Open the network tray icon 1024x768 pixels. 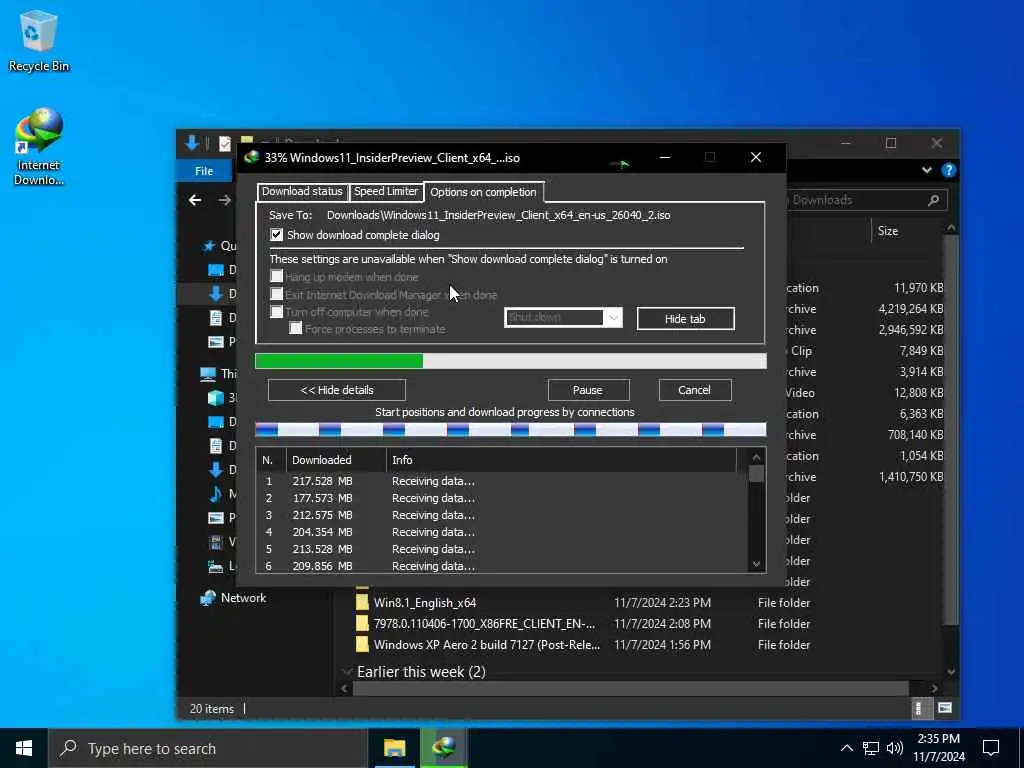coord(871,748)
